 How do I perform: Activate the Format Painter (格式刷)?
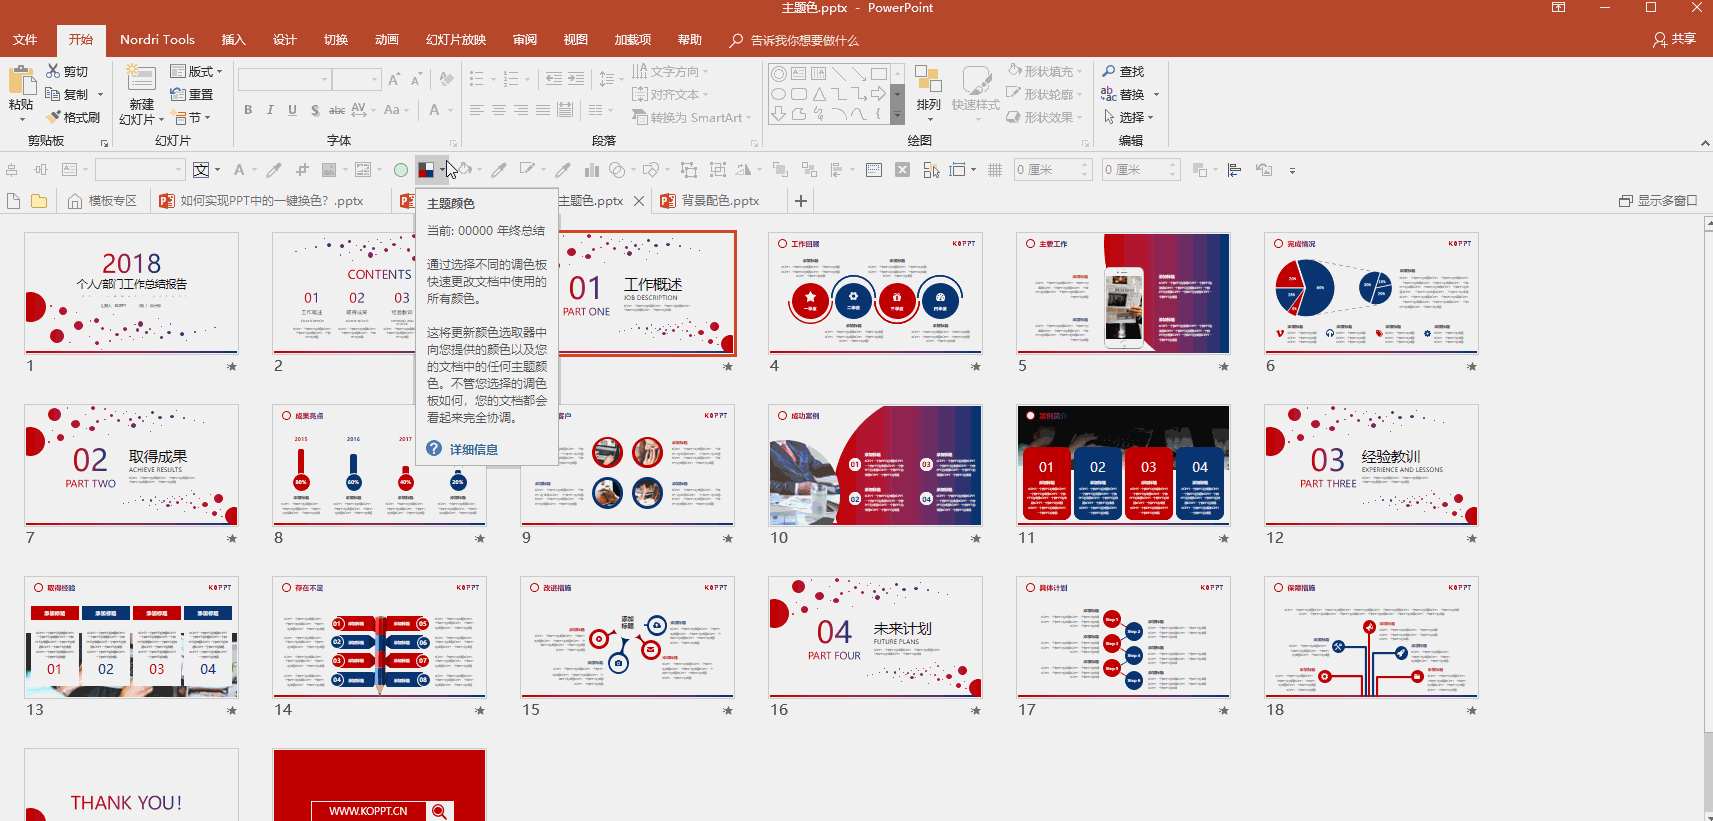coord(73,118)
